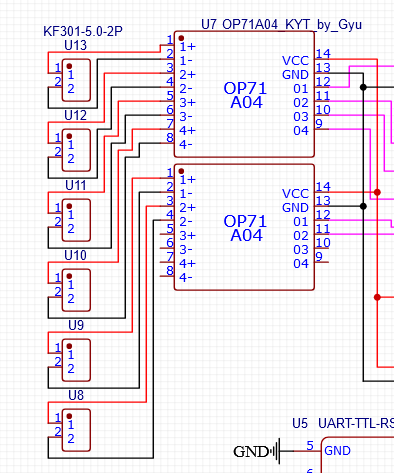Click the red junction dot on lower chip VCC wire
394x473 pixels.
(x=377, y=192)
